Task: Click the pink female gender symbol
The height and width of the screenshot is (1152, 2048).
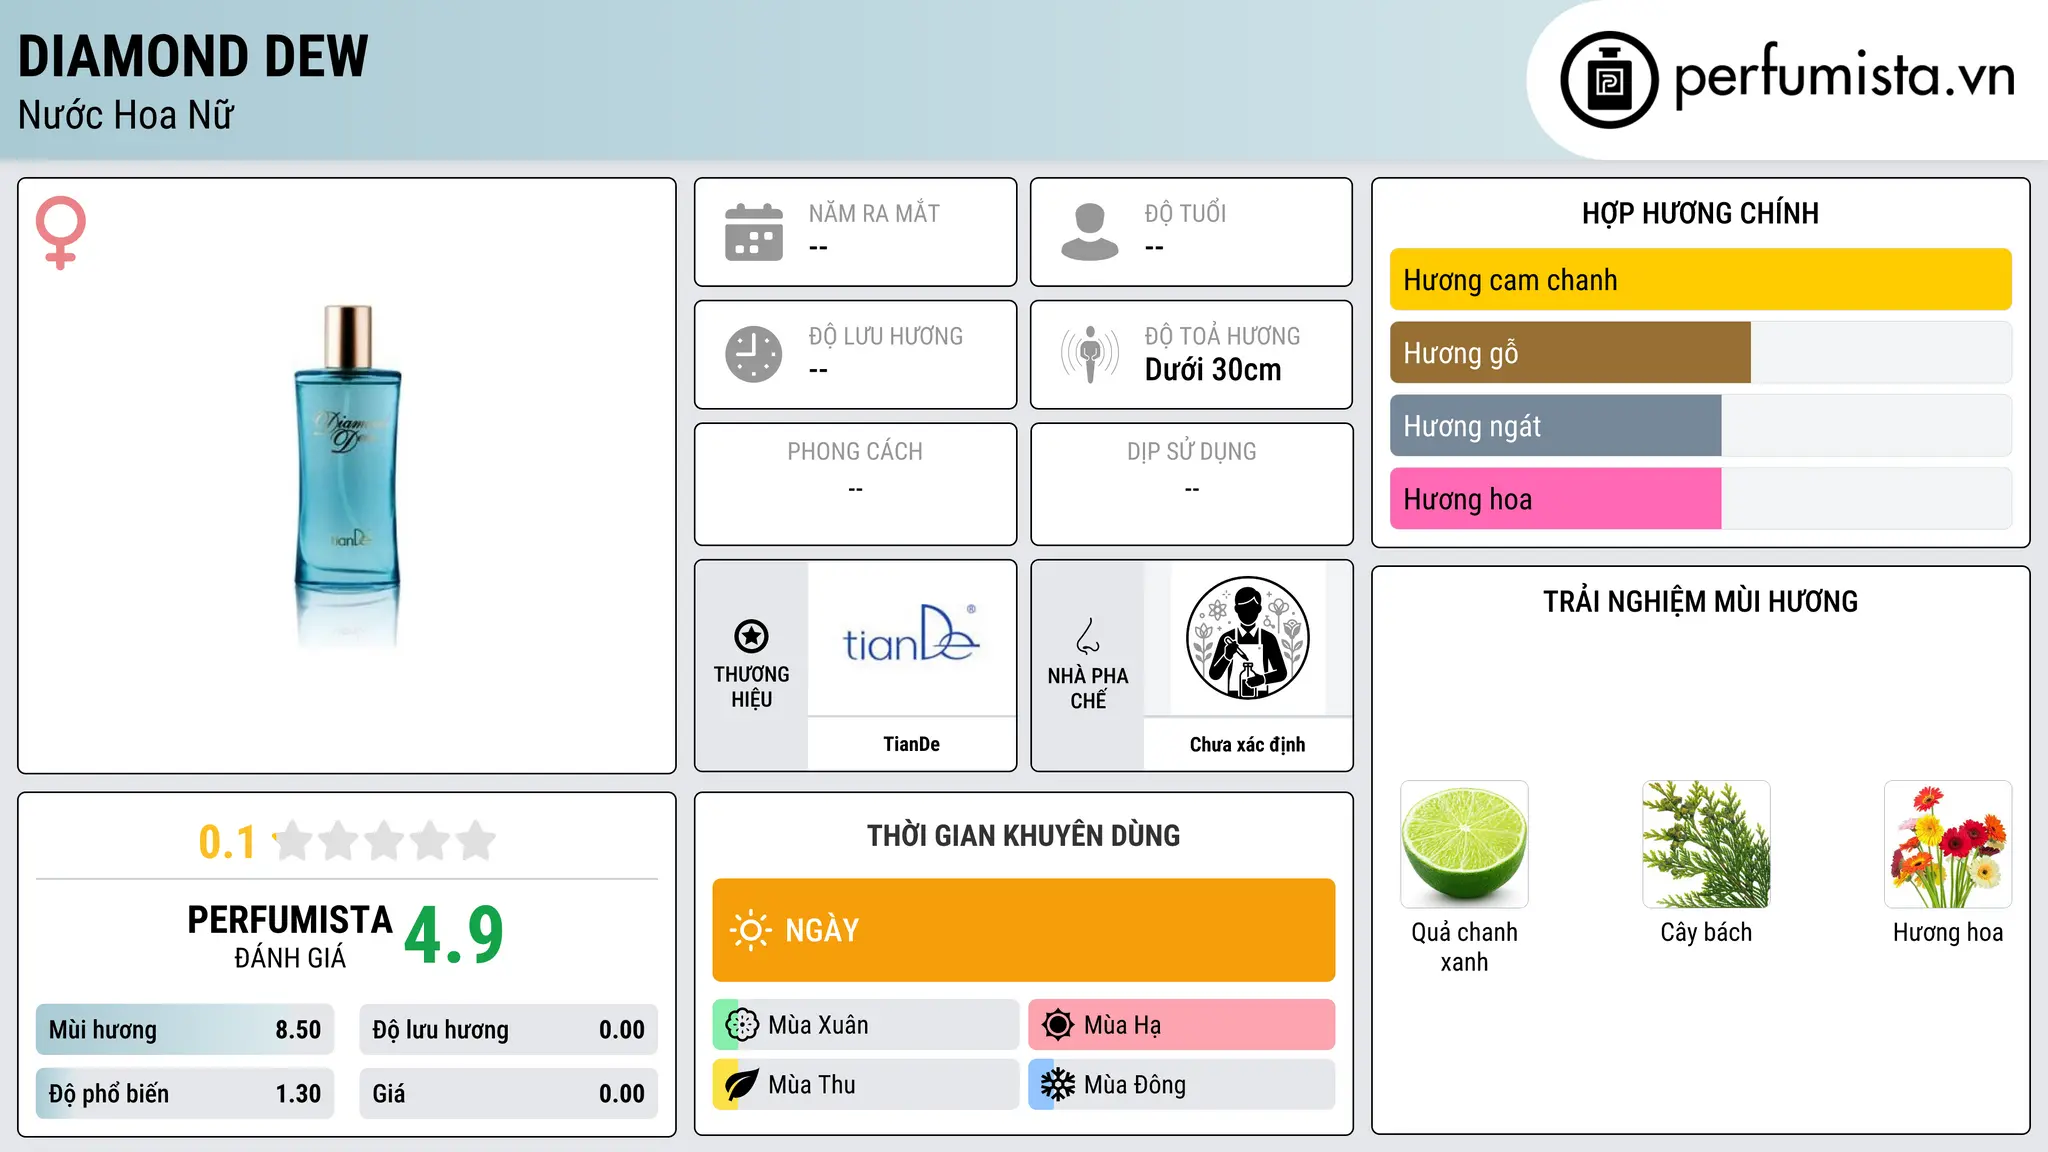Action: (x=61, y=232)
